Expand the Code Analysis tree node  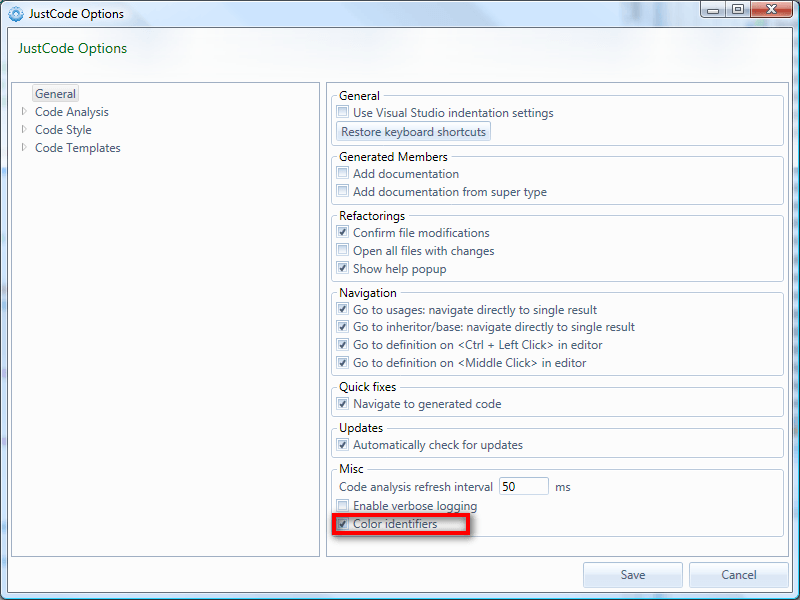click(x=24, y=111)
